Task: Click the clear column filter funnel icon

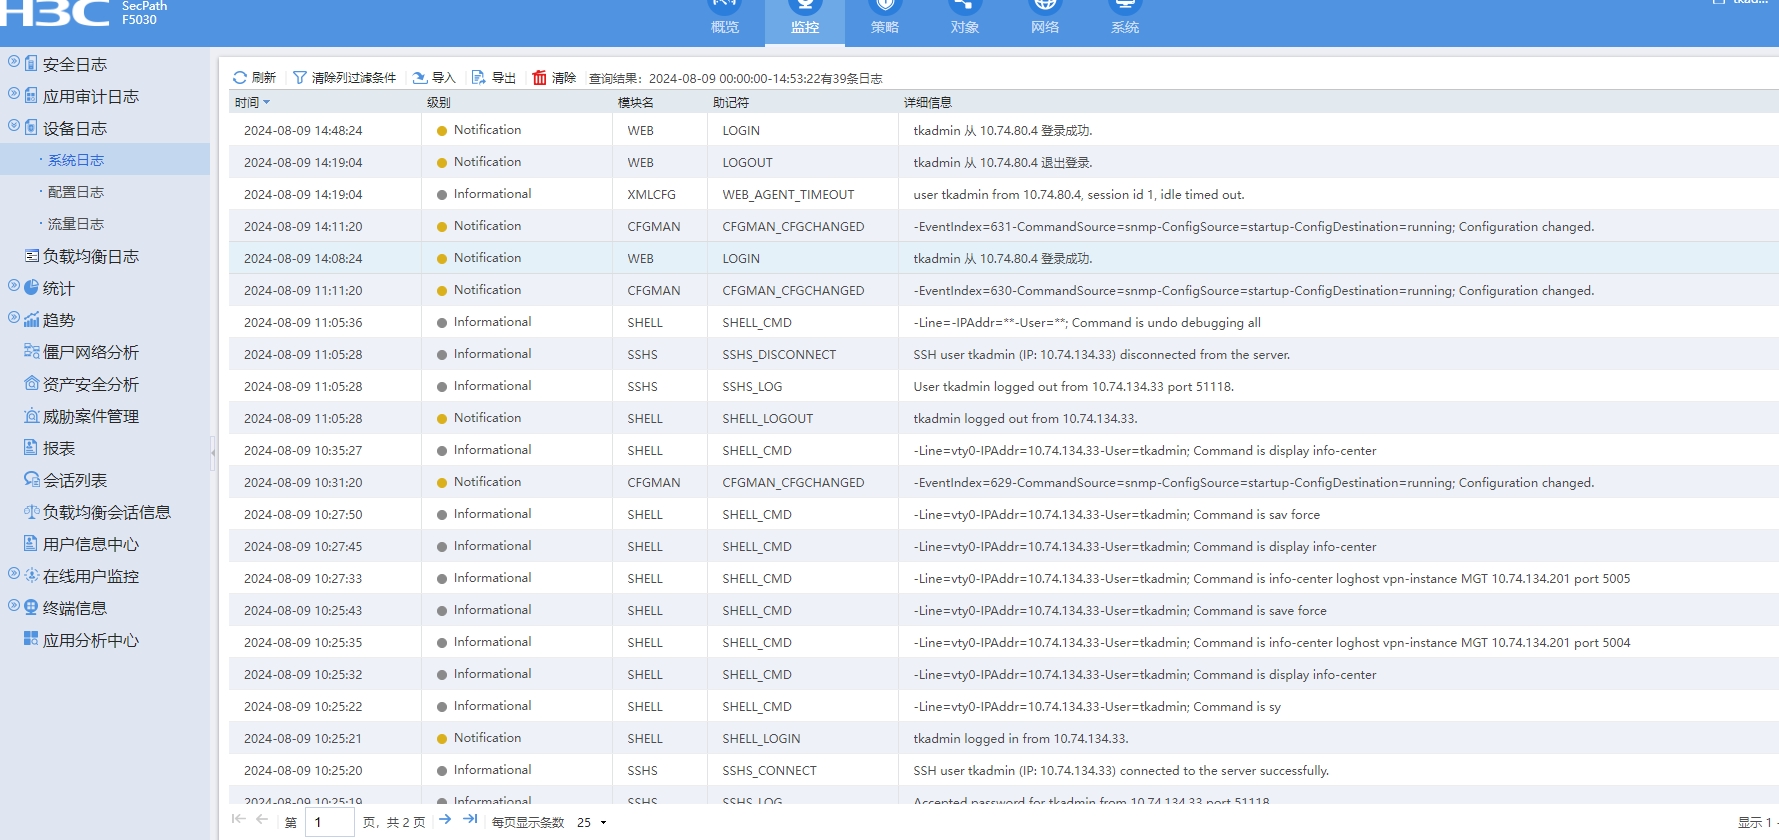Action: pos(300,78)
